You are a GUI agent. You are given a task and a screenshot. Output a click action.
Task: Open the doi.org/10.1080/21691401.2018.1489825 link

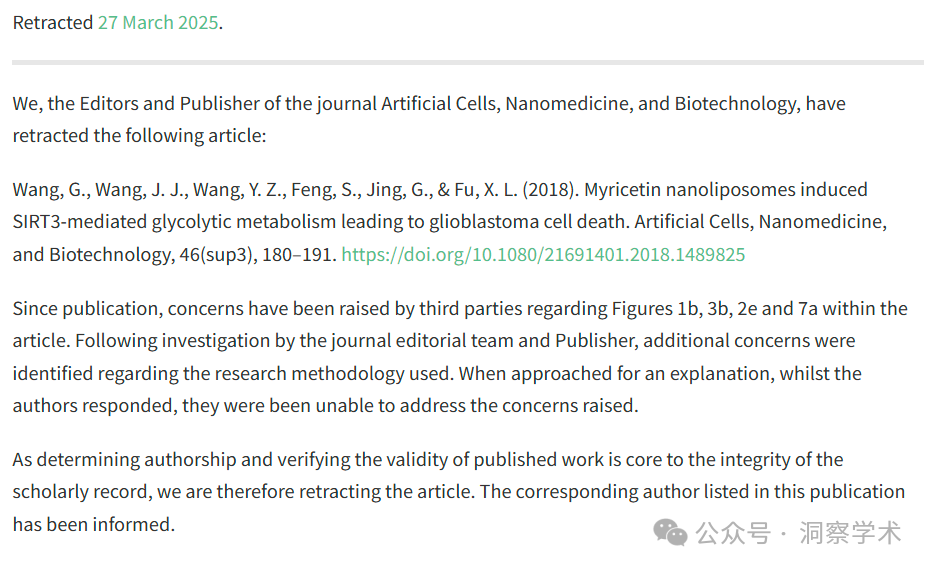[x=543, y=255]
